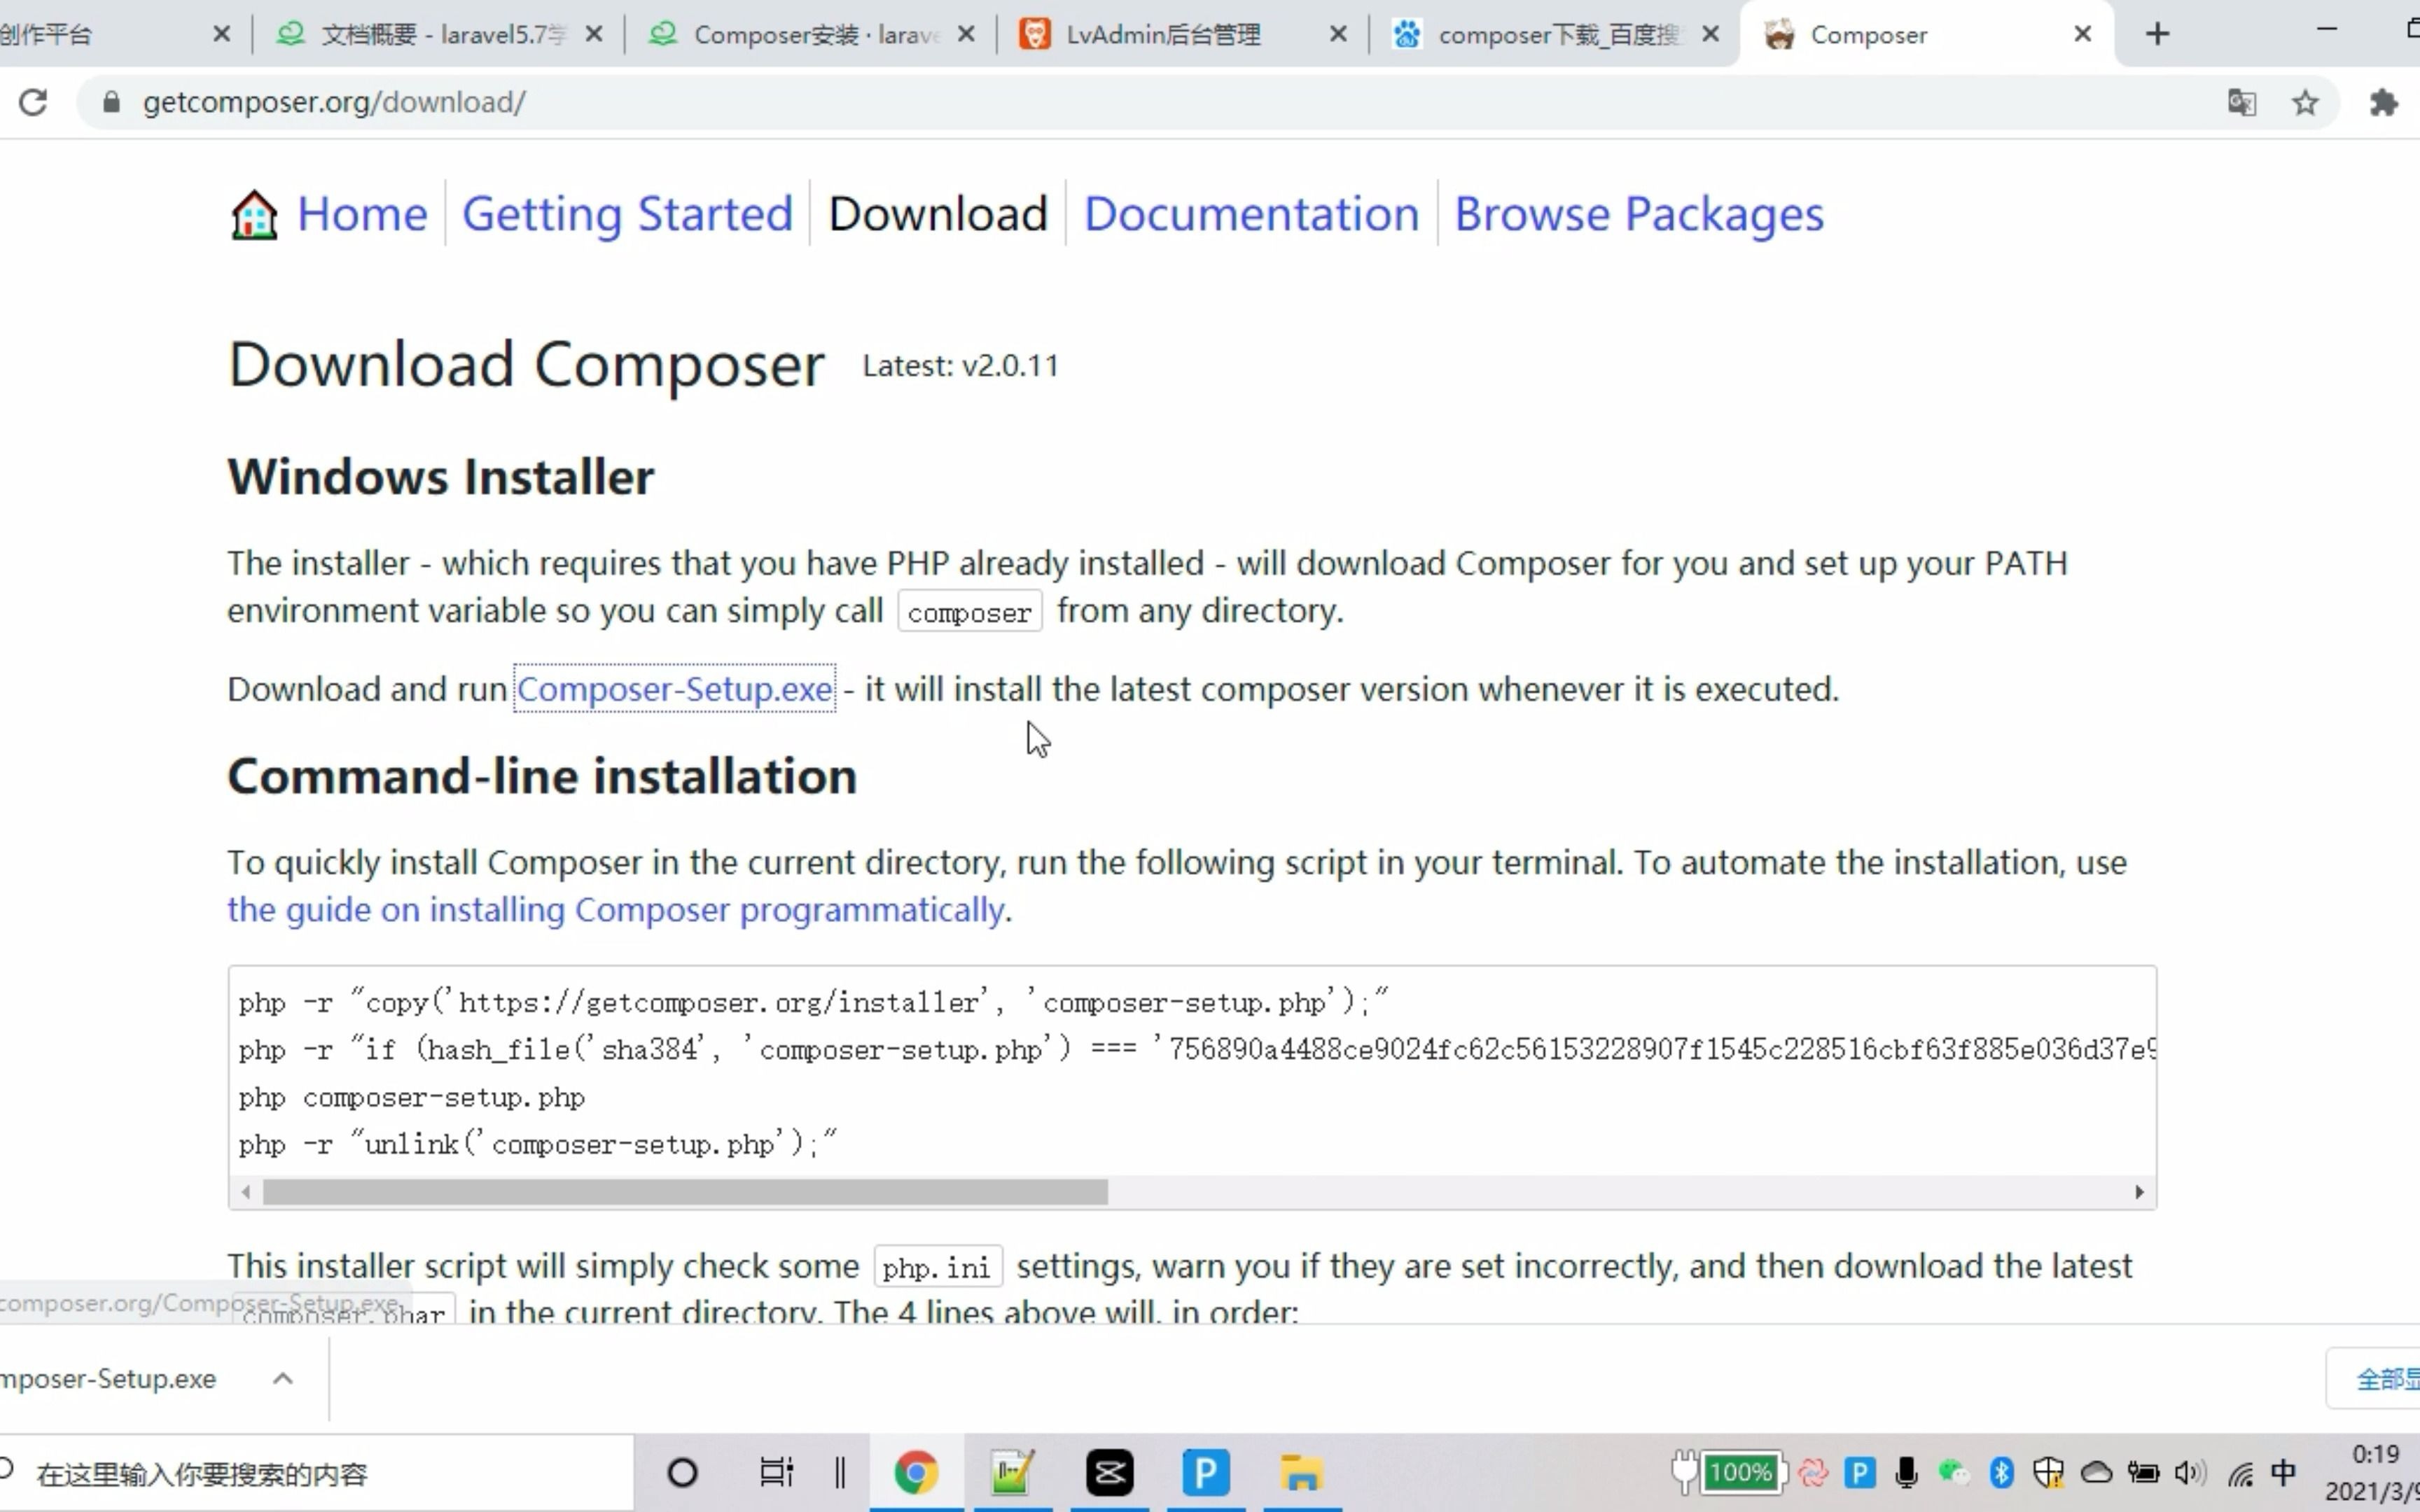Bookmark this page with the star icon
Image resolution: width=2420 pixels, height=1512 pixels.
point(2305,102)
